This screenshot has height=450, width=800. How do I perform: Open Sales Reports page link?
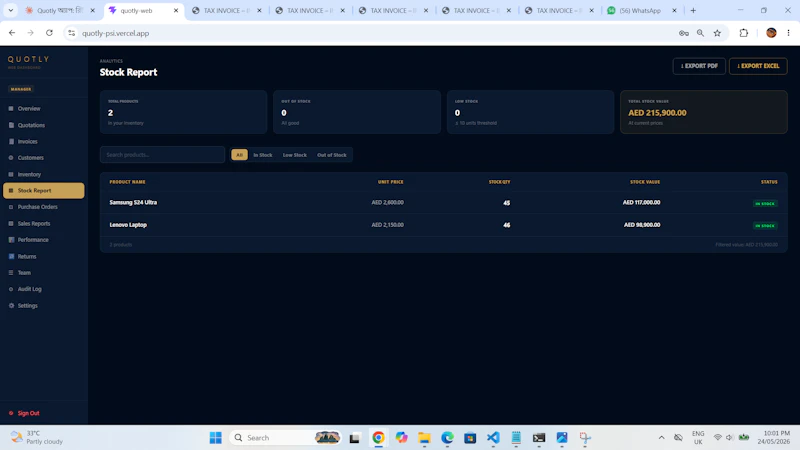(x=34, y=223)
